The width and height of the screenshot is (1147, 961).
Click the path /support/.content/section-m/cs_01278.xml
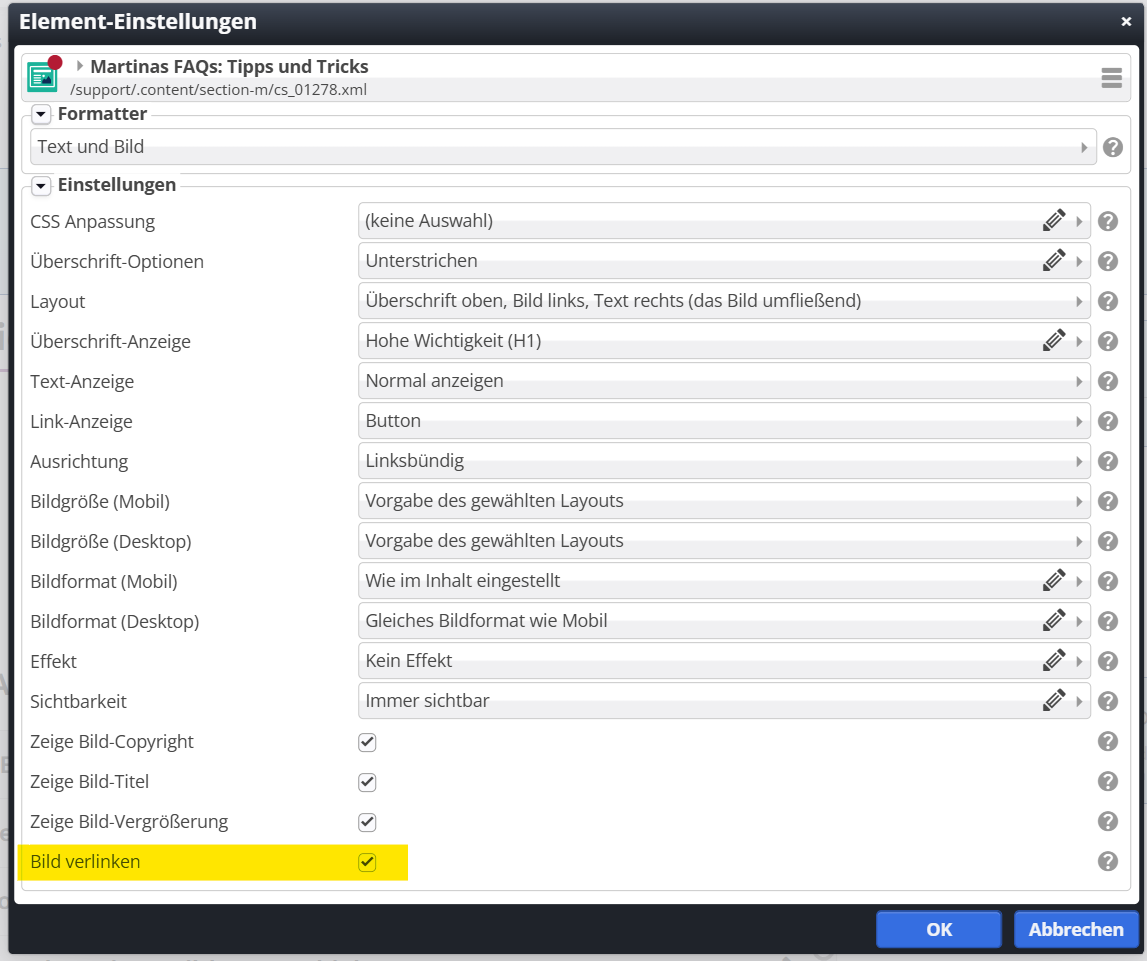tap(219, 90)
